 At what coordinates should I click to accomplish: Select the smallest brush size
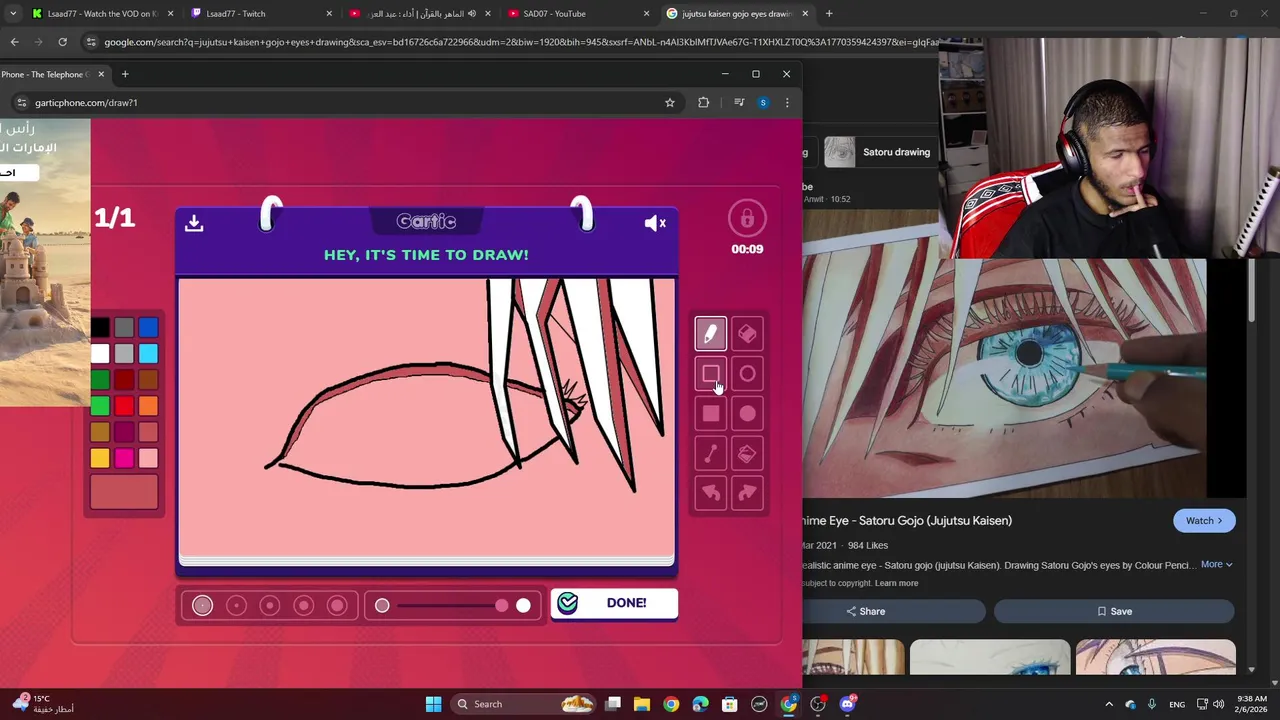click(203, 605)
